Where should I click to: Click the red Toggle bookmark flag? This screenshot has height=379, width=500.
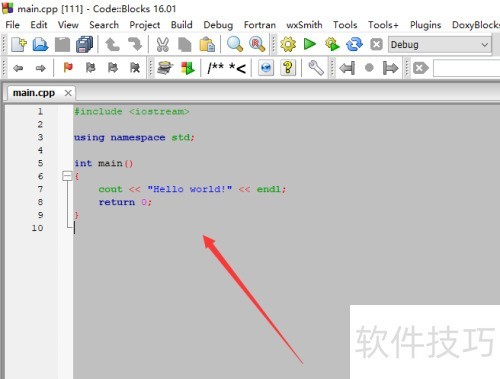(68, 68)
